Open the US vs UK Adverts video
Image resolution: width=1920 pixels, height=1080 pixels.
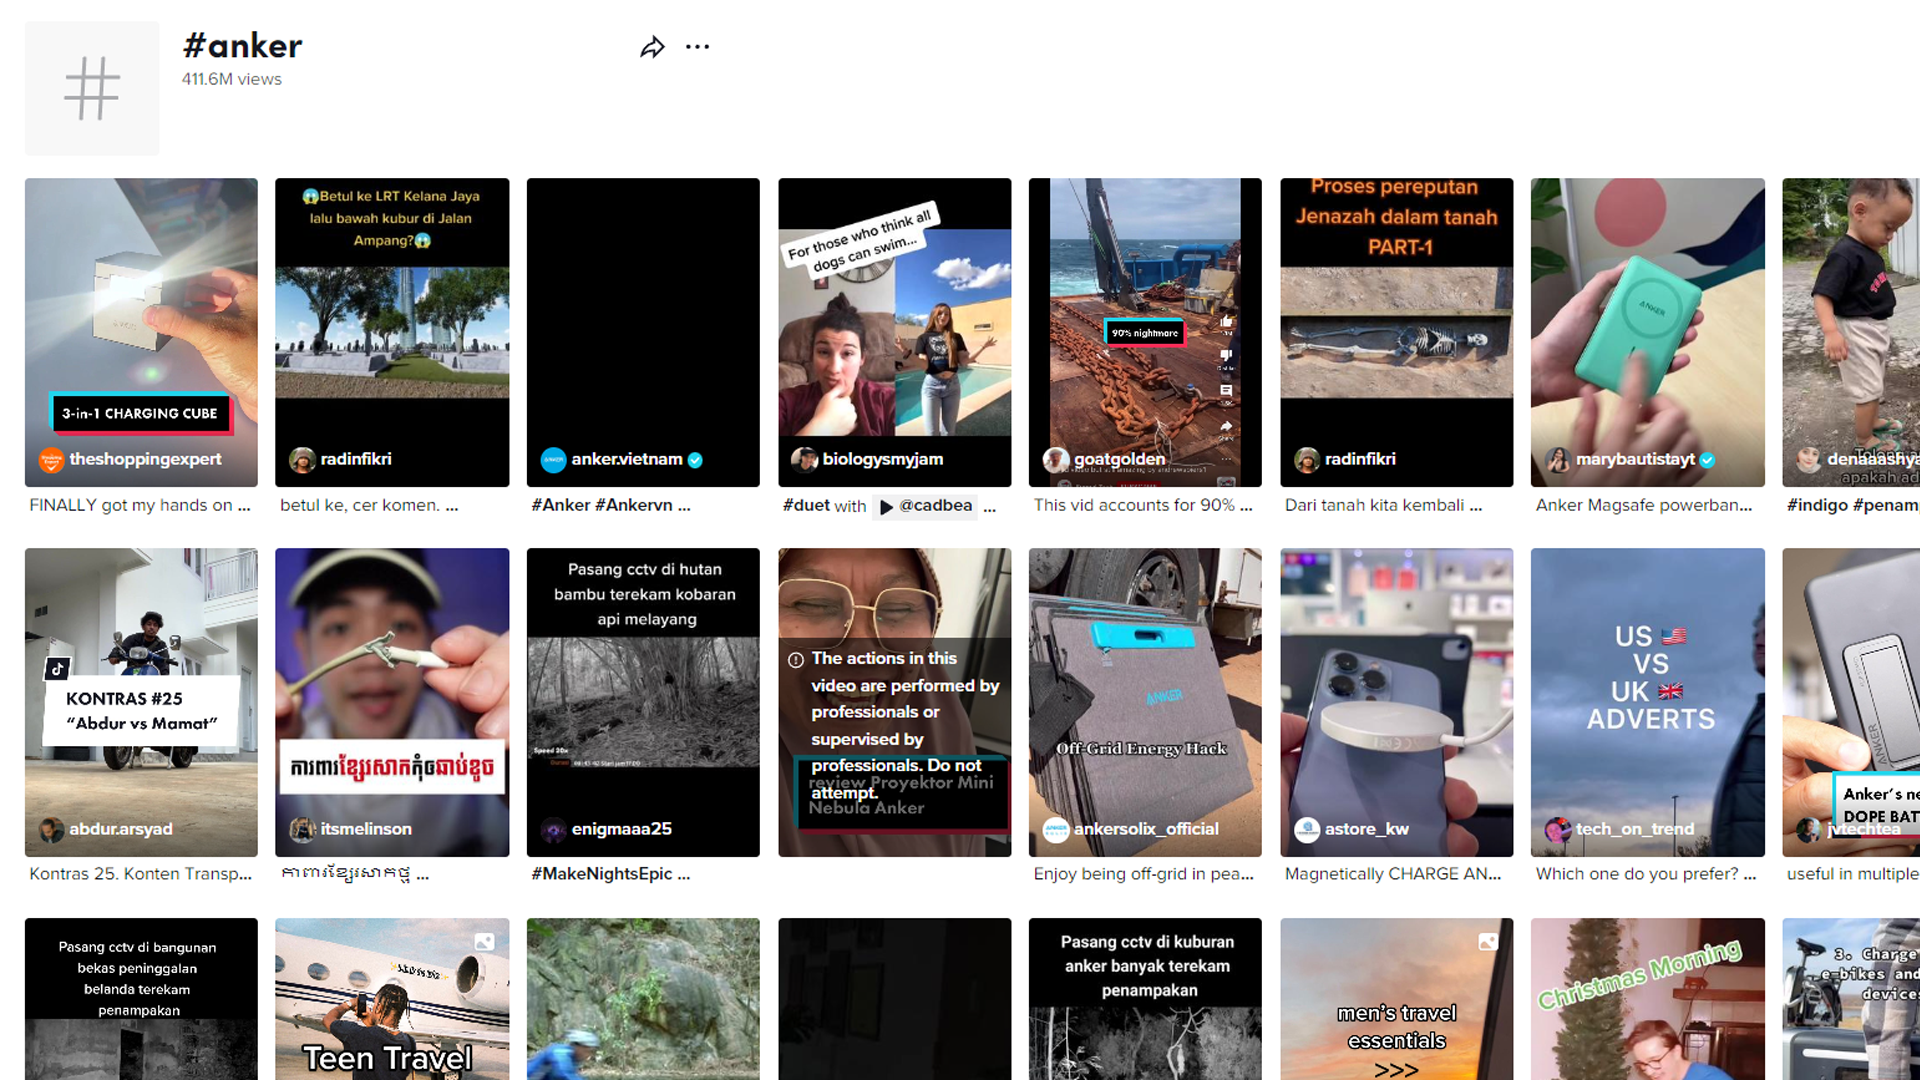[x=1647, y=690]
